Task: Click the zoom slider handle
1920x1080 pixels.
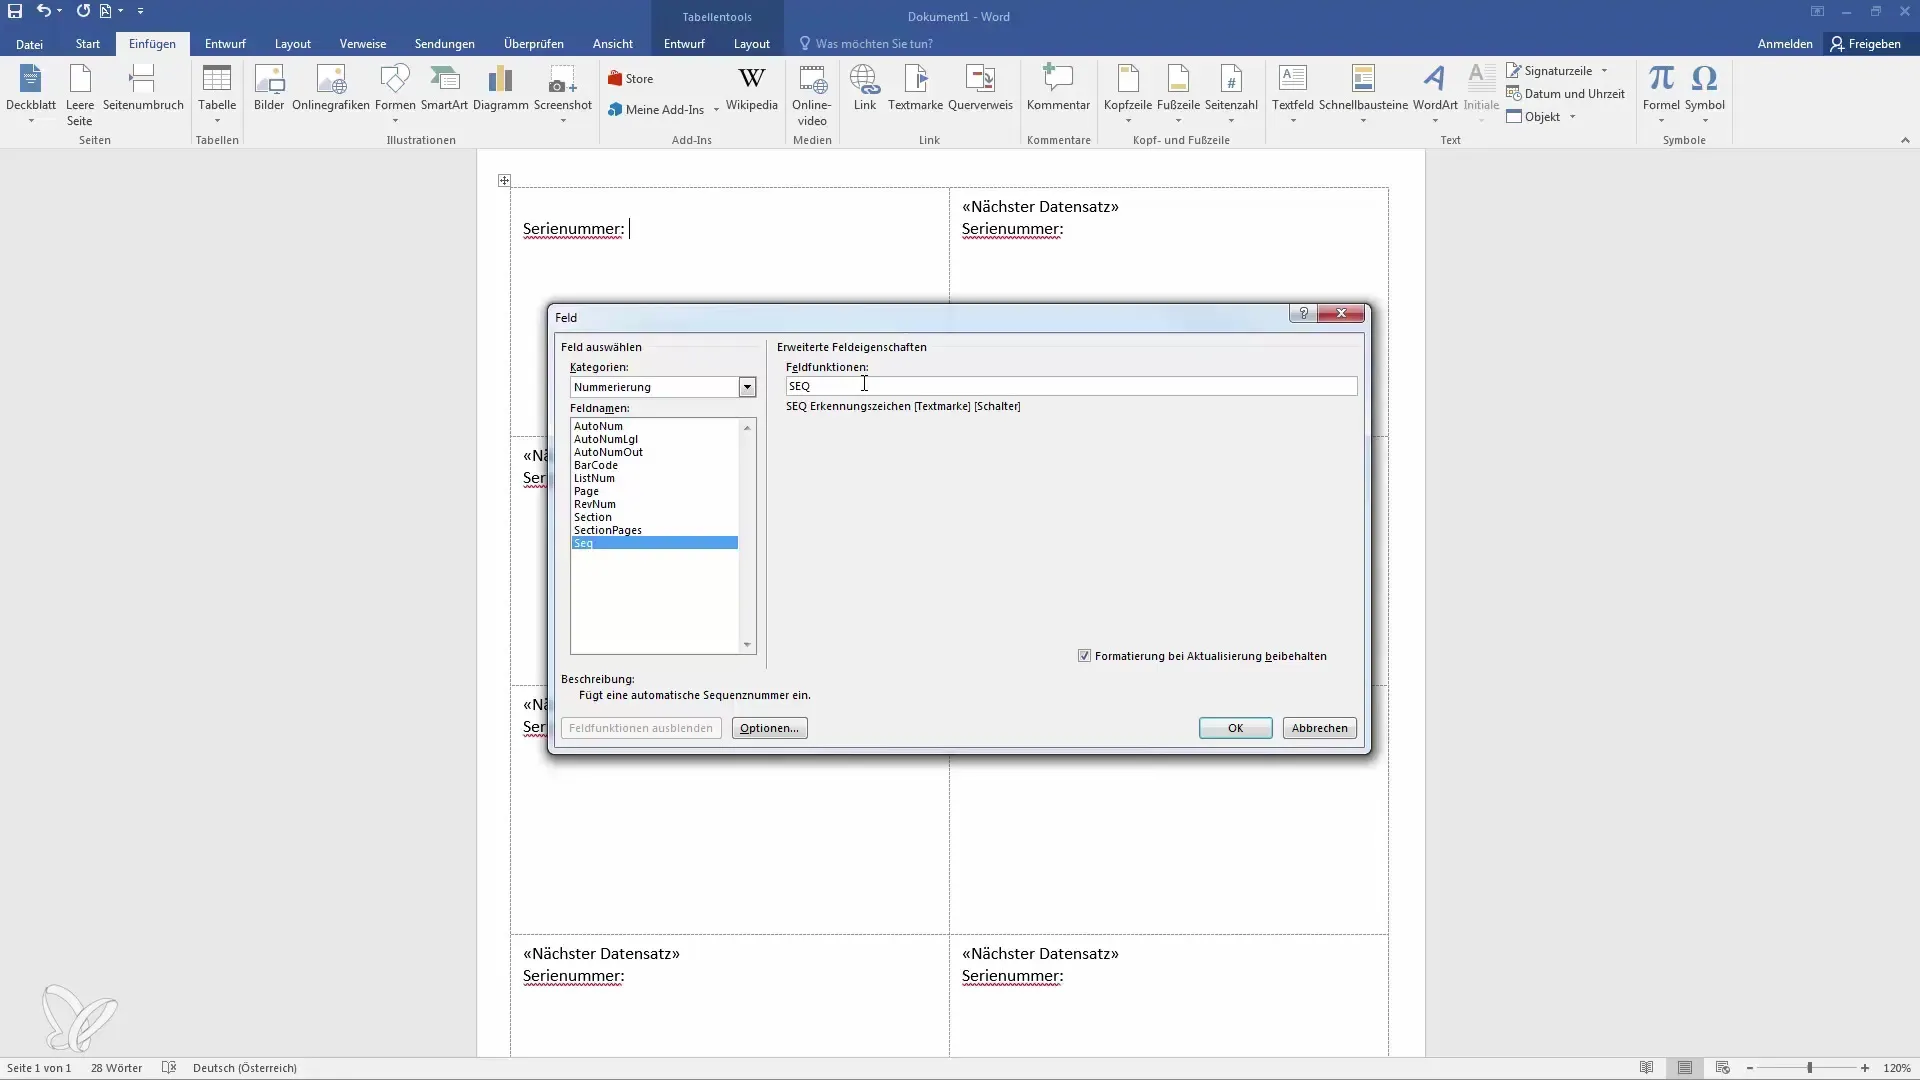Action: point(1809,1068)
